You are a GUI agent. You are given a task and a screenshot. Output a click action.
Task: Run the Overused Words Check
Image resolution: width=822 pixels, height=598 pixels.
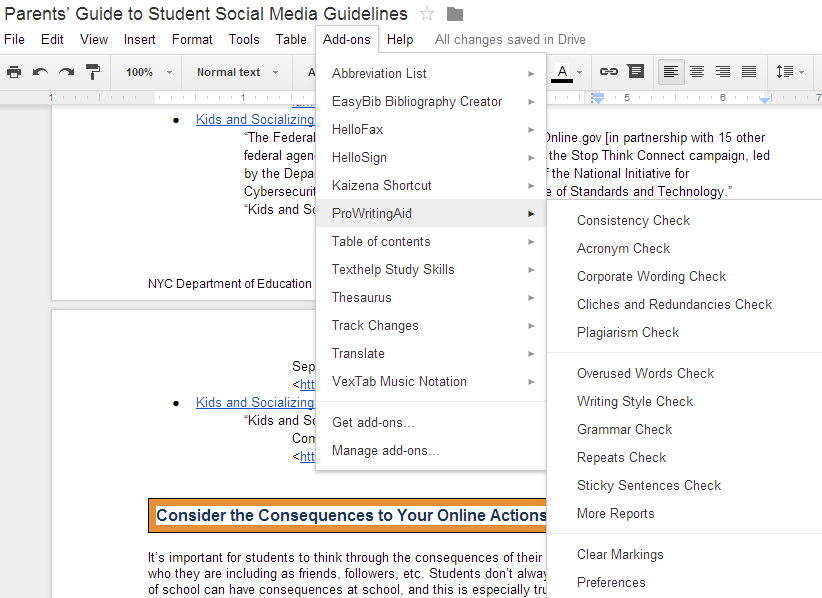[684, 374]
